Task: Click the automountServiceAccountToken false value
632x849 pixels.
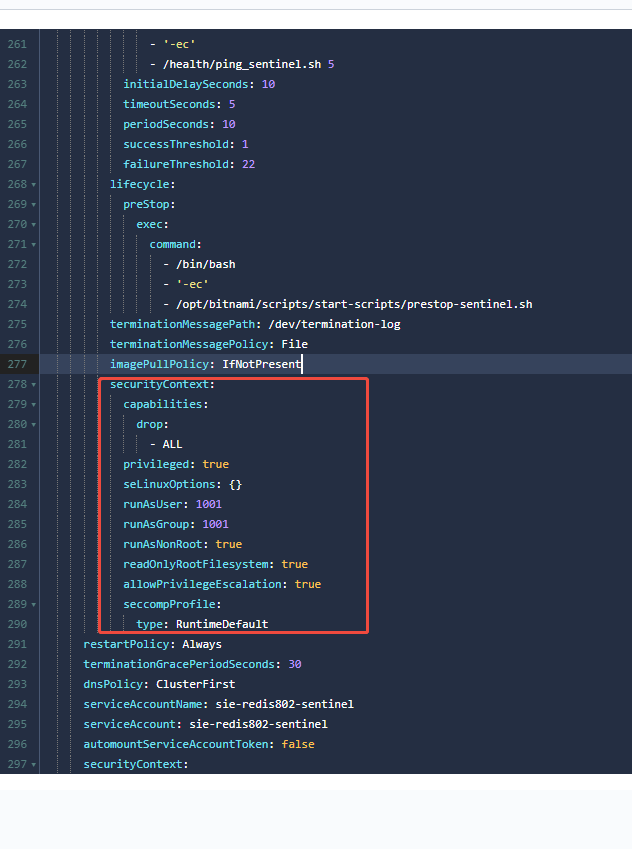Action: pyautogui.click(x=290, y=744)
